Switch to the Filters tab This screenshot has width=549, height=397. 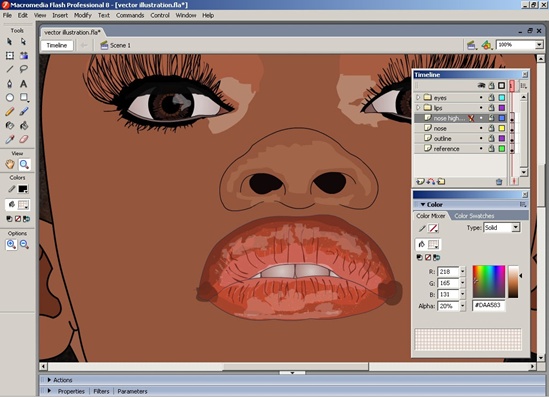coord(101,391)
